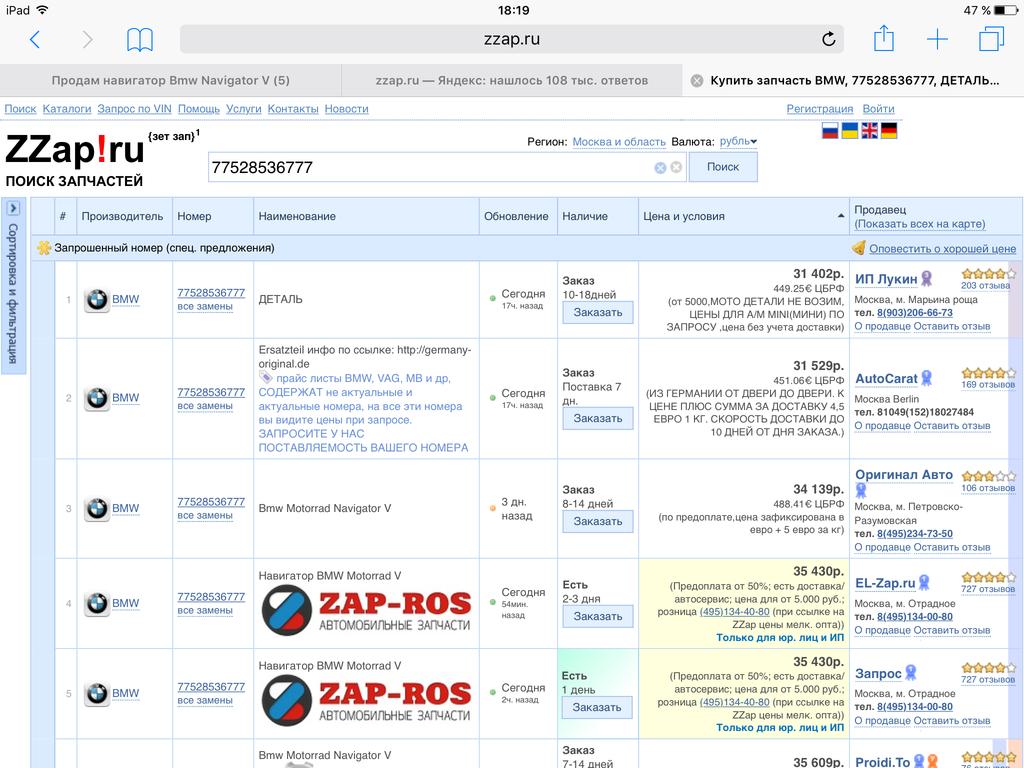This screenshot has width=1024, height=768.
Task: Tap the Safari back arrow
Action: point(35,40)
